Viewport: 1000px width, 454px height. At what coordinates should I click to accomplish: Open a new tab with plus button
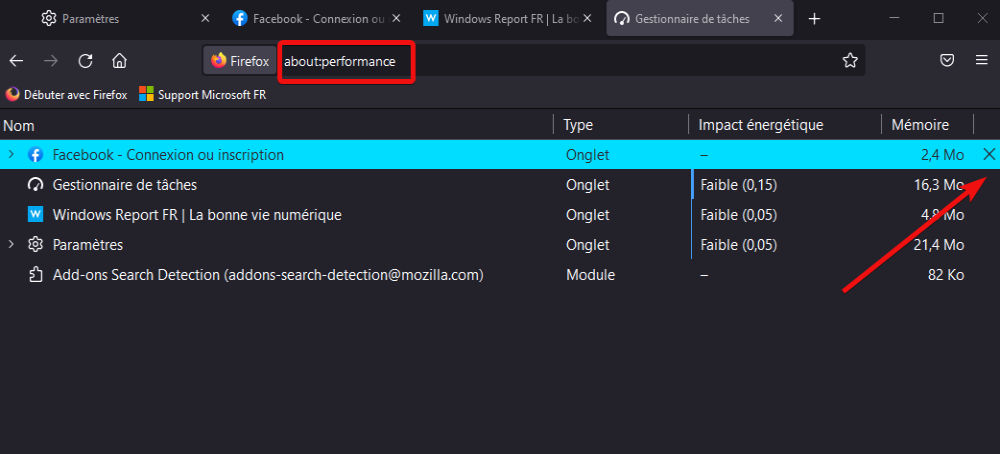click(x=814, y=19)
